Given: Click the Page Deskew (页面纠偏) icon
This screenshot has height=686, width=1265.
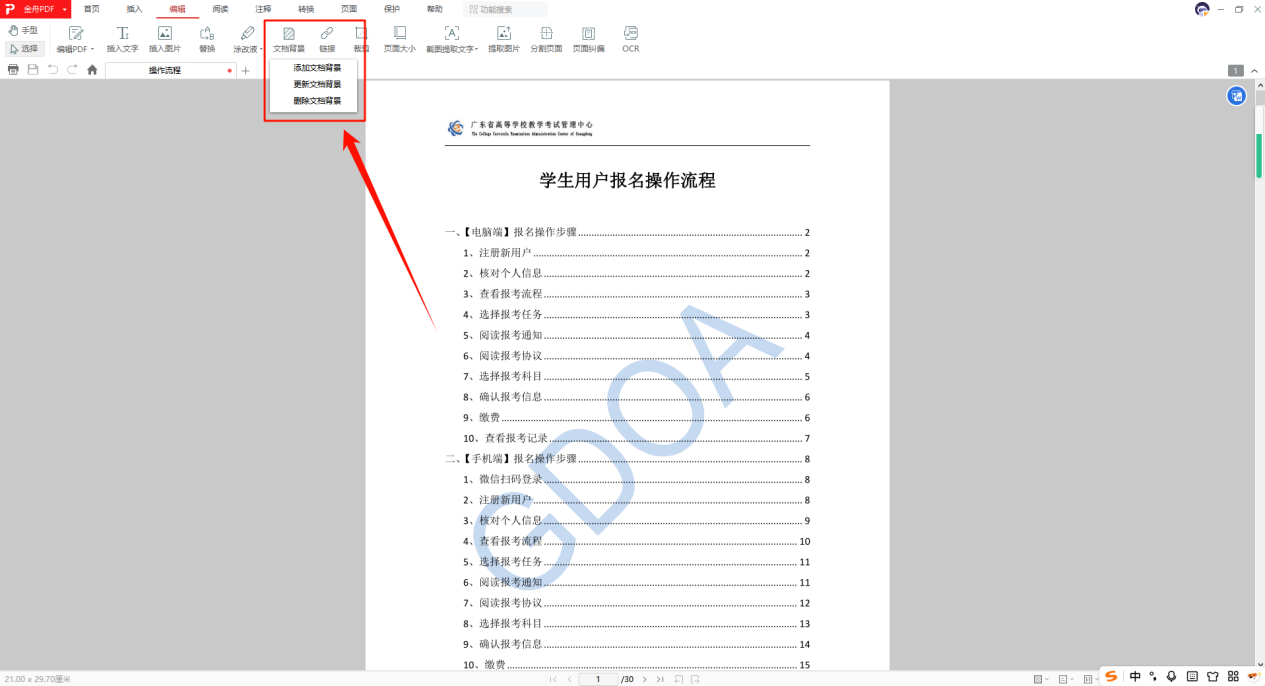Looking at the screenshot, I should click(589, 38).
